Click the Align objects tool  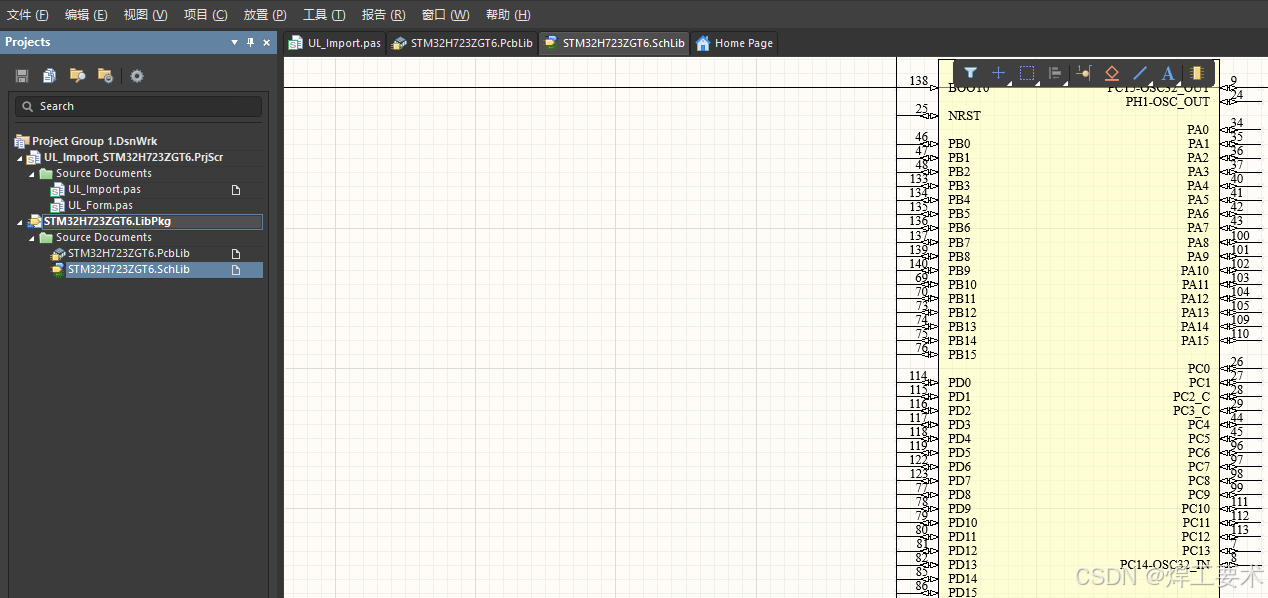1054,73
